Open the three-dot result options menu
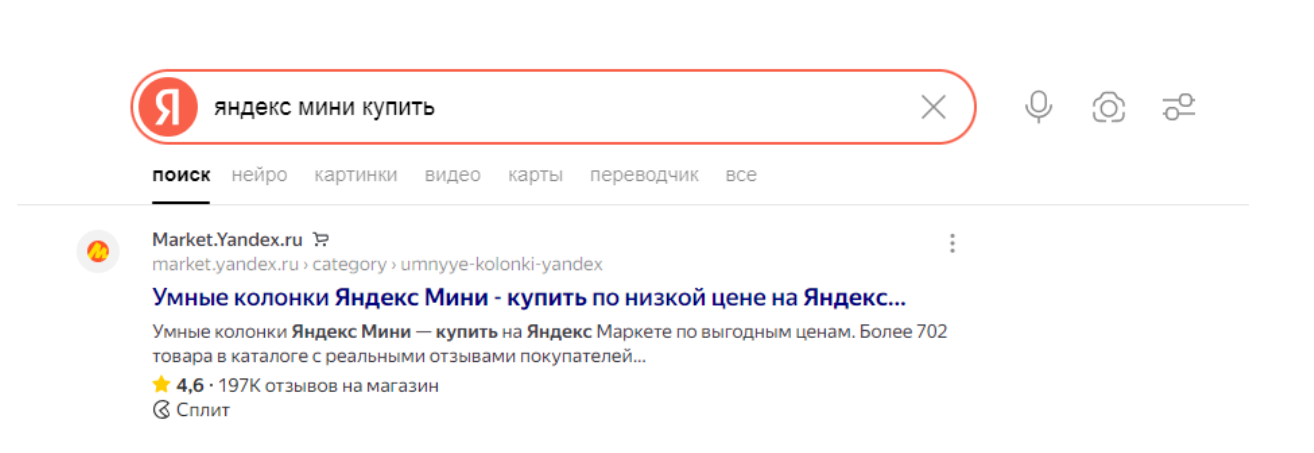 pyautogui.click(x=952, y=243)
